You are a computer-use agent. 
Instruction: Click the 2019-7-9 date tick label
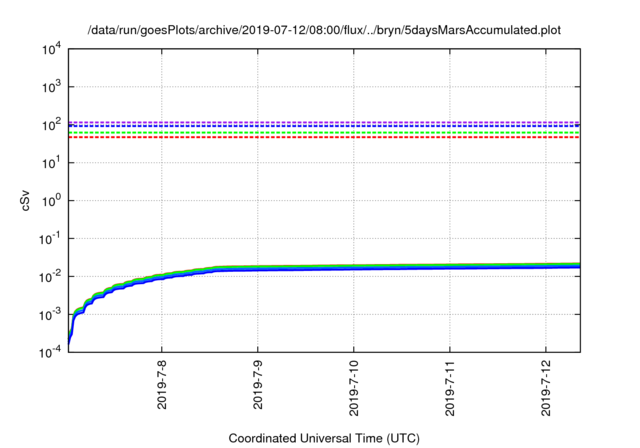258,384
